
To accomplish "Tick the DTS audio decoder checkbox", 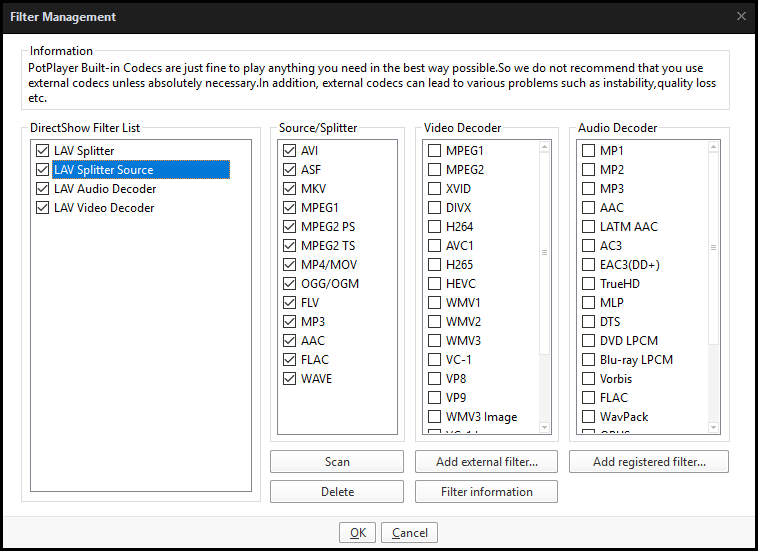I will tap(588, 321).
